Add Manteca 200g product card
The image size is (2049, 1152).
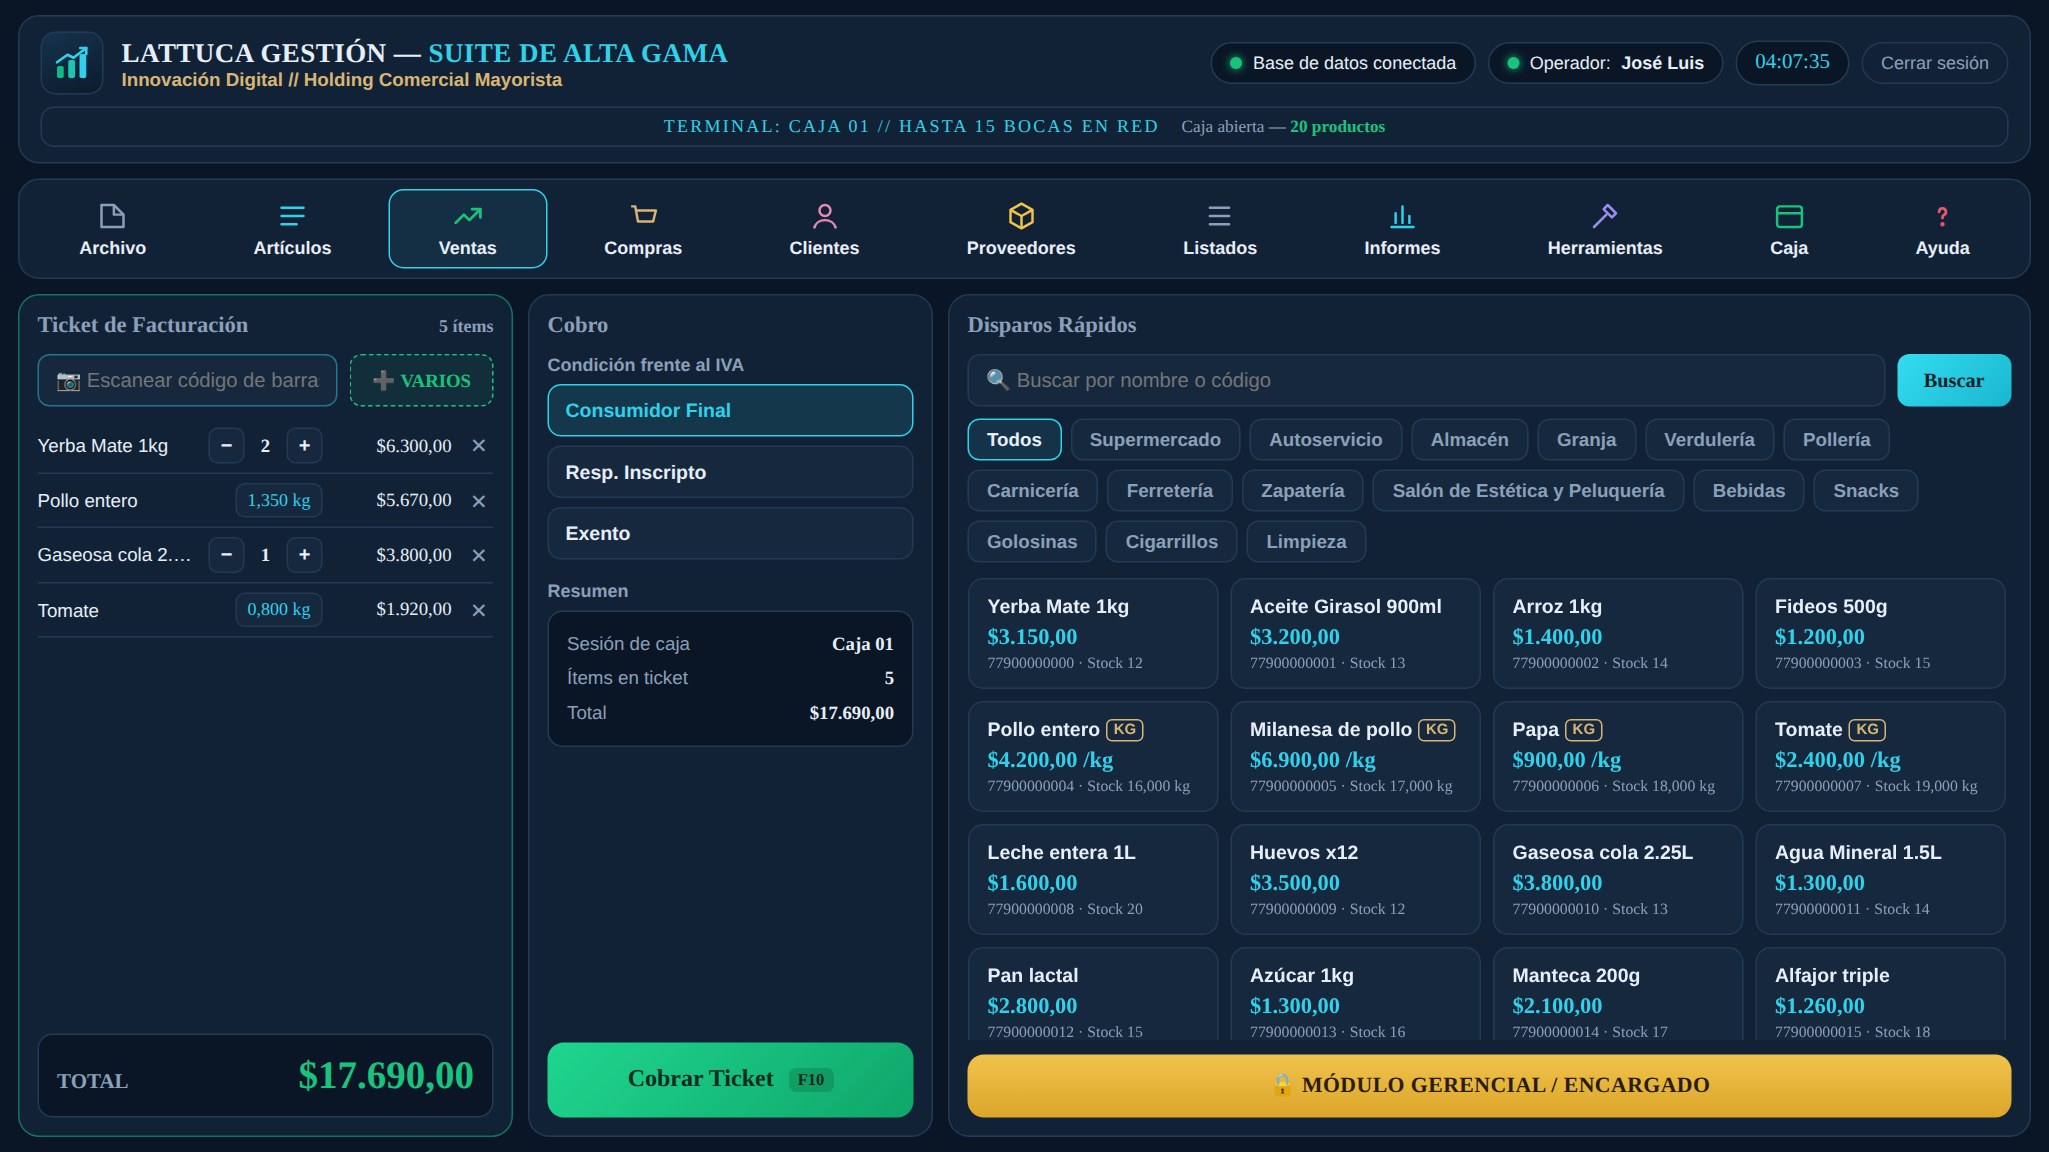click(x=1617, y=994)
